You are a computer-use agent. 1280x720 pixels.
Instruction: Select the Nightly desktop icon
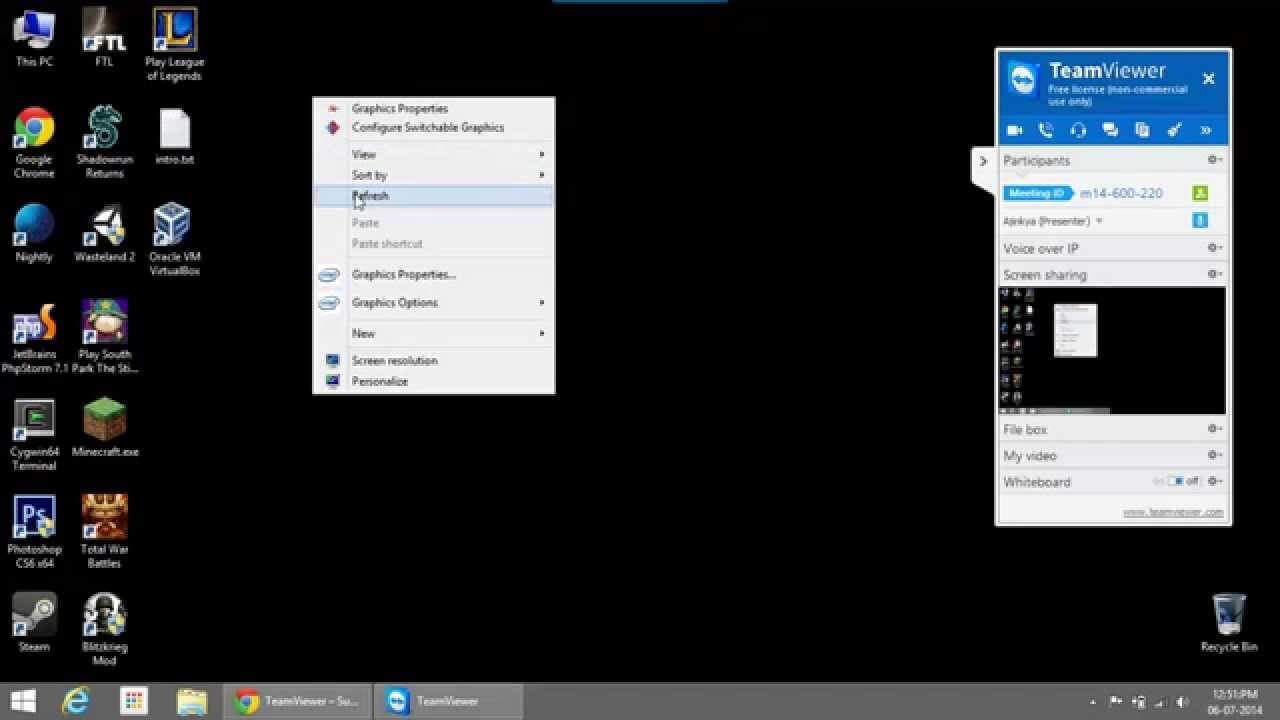click(x=34, y=234)
